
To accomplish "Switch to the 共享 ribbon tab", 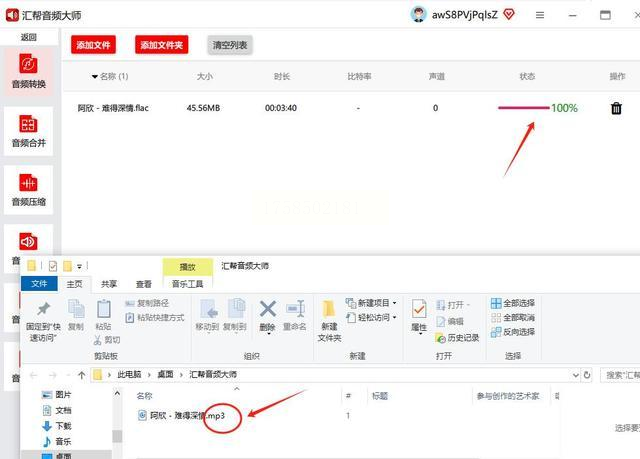I will (109, 284).
